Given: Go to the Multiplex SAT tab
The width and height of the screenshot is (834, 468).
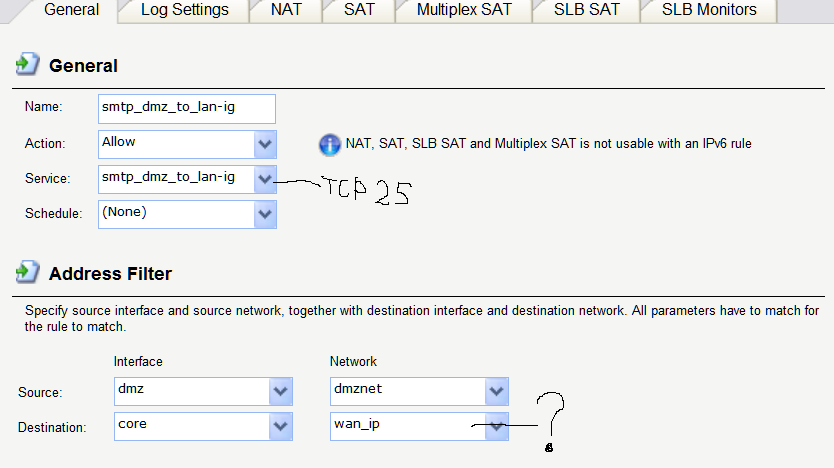Looking at the screenshot, I should click(464, 10).
